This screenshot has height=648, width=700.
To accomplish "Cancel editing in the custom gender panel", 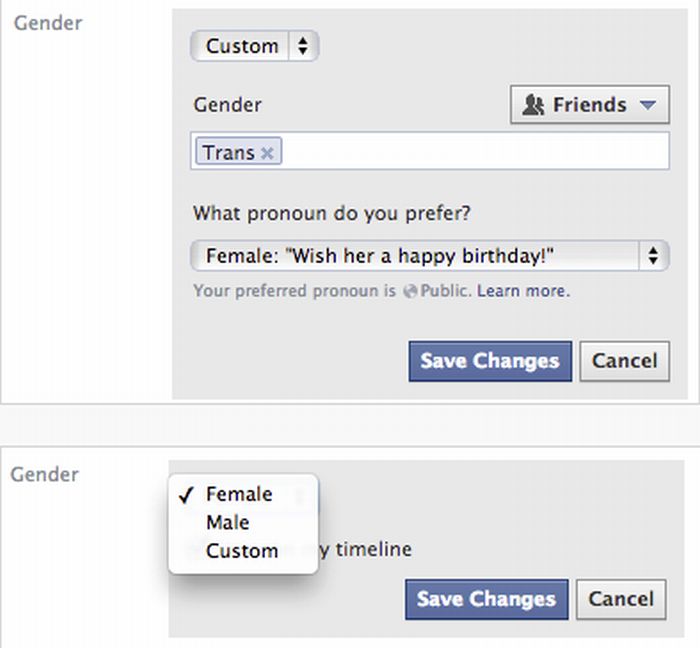I will (624, 361).
